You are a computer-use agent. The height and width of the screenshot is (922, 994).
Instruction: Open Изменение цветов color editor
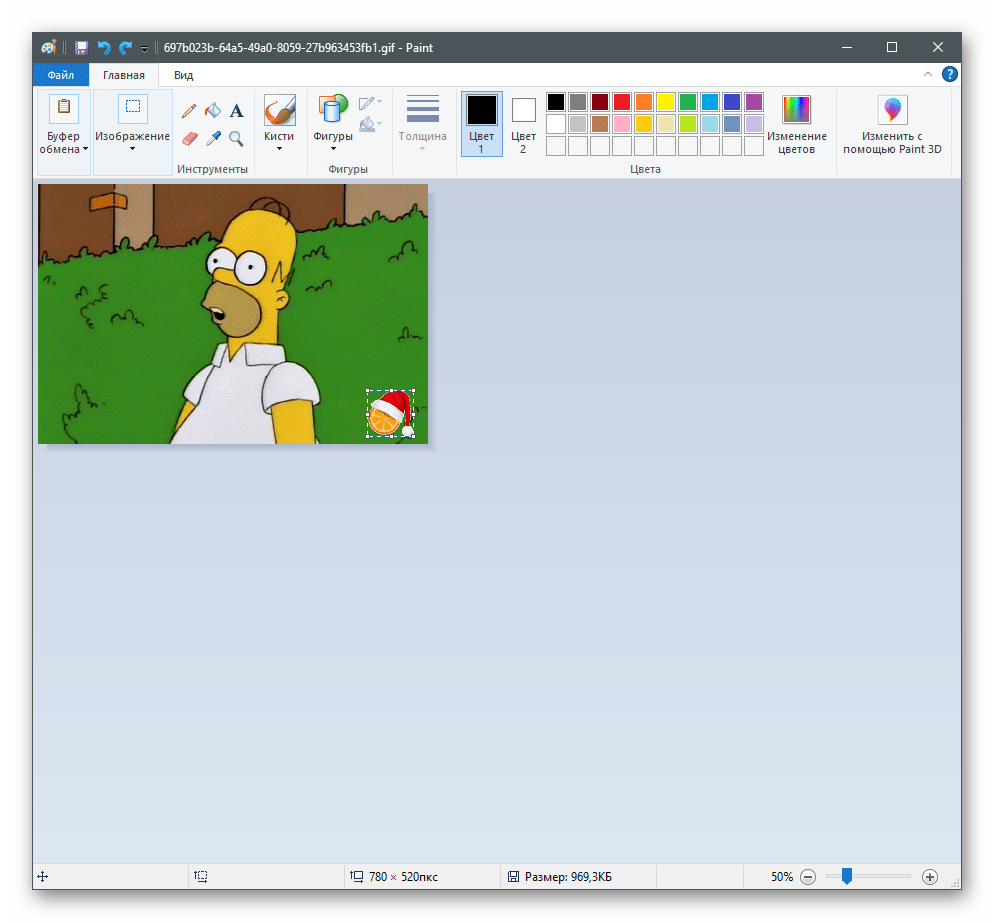click(797, 123)
